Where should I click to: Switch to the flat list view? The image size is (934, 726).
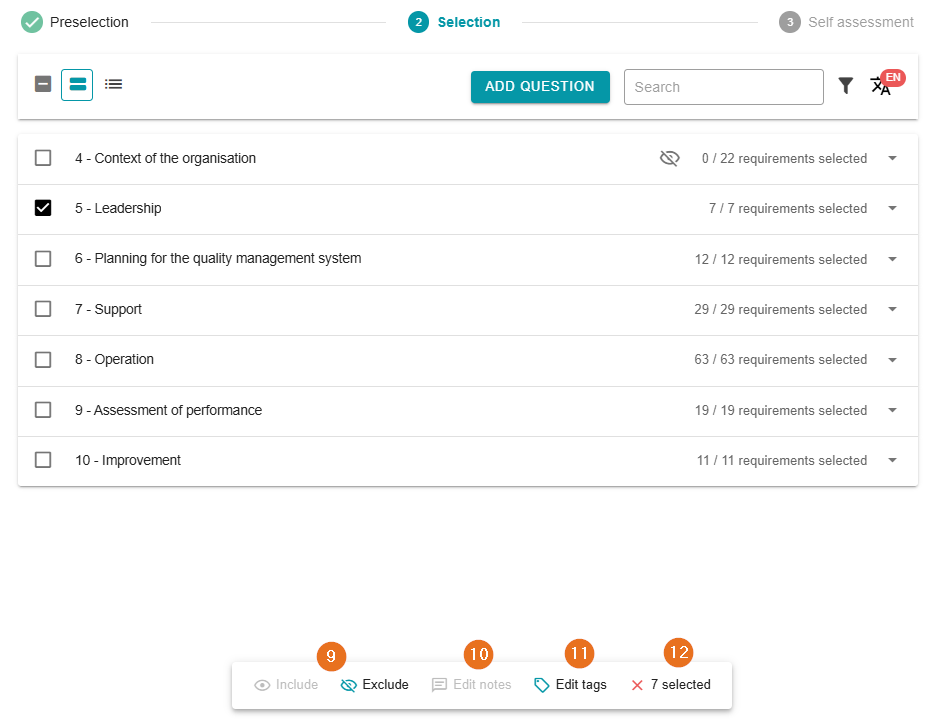point(114,85)
